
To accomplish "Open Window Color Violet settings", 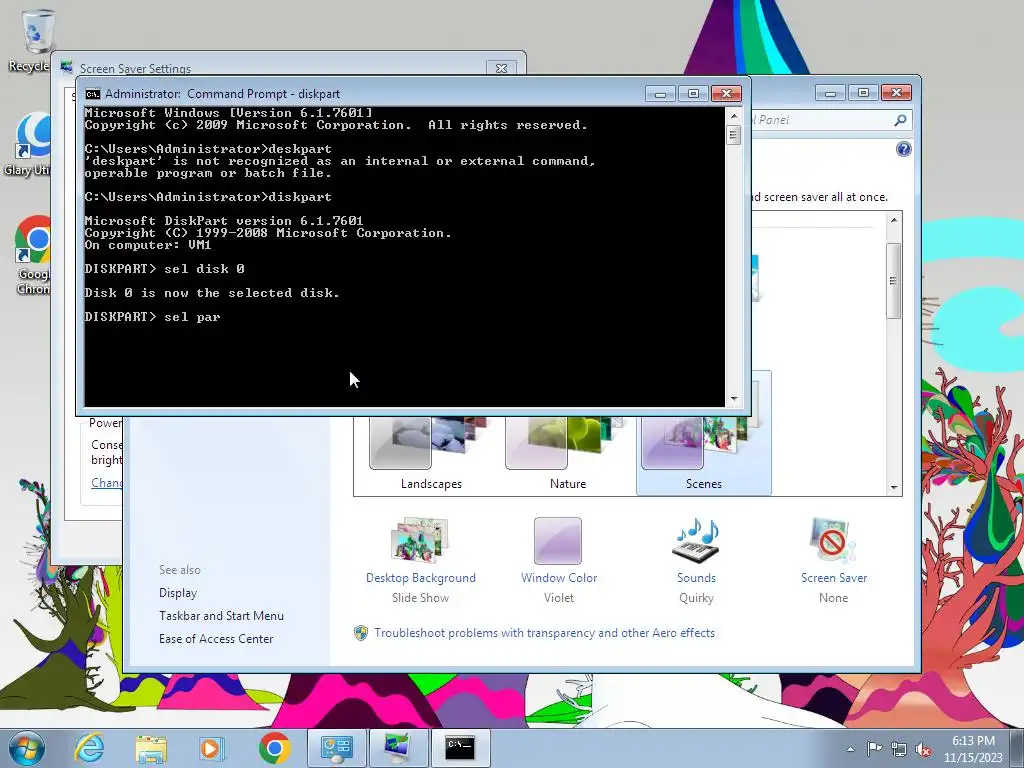I will (558, 560).
